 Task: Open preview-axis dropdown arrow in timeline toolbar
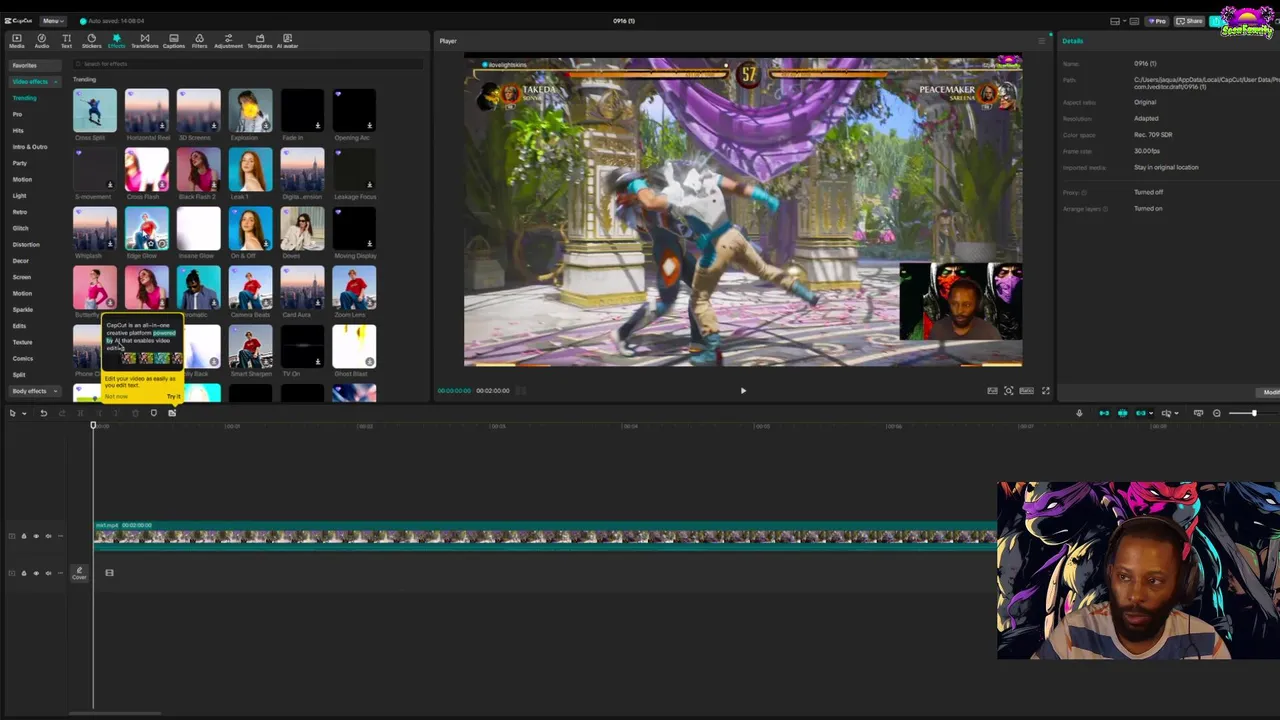1176,413
